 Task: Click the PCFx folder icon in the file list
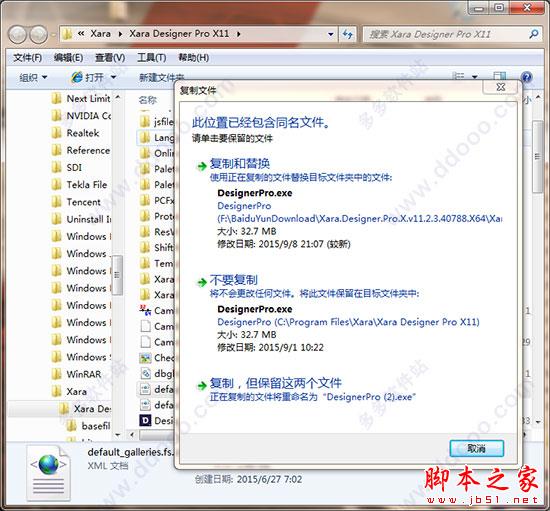coord(145,200)
